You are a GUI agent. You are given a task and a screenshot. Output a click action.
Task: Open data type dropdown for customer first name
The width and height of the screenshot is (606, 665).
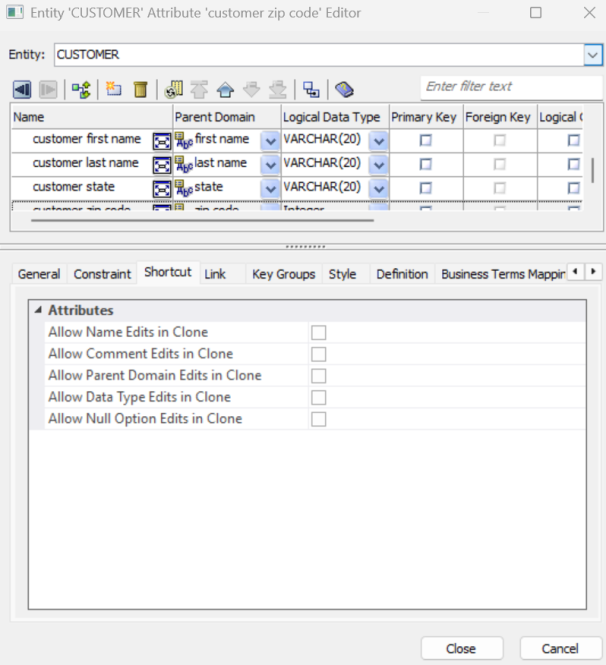(379, 141)
